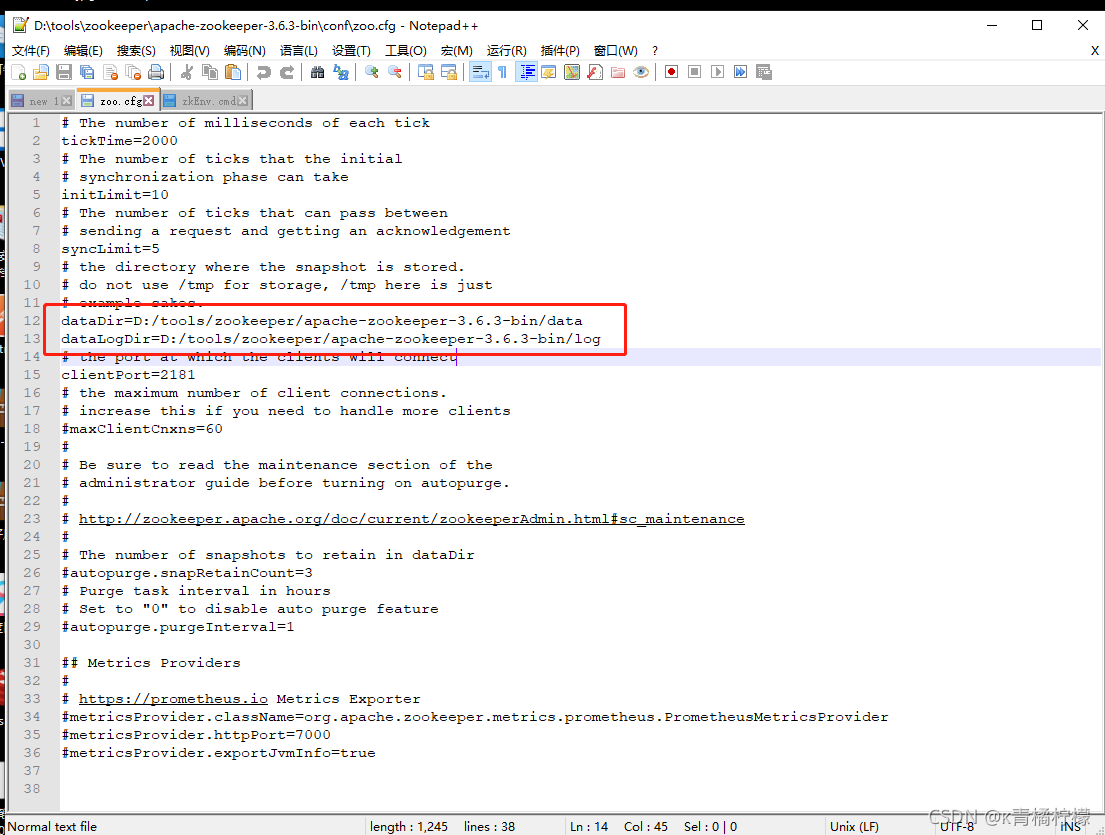This screenshot has width=1105, height=835.
Task: Toggle the monitoring eye icon
Action: 641,72
